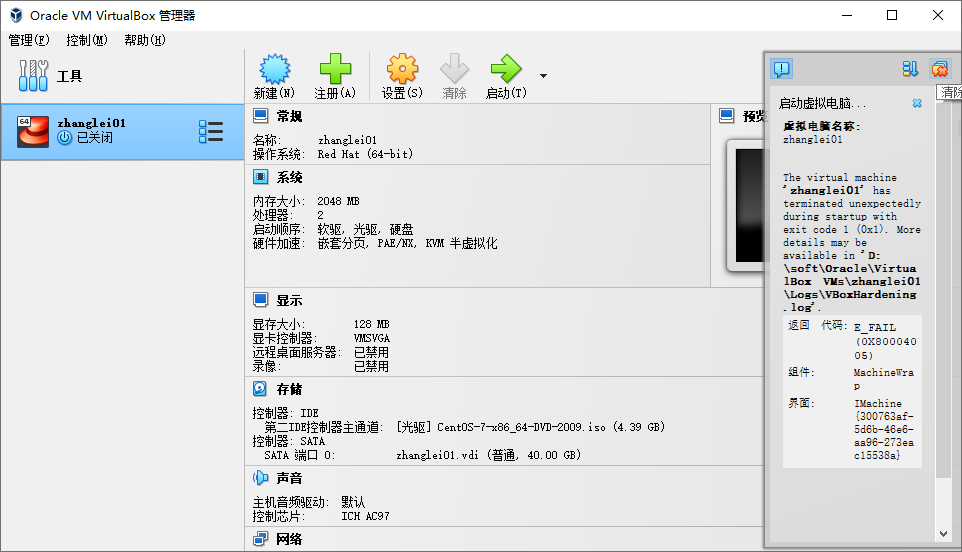The image size is (962, 552).
Task: Open zhanglei01 machine tools list menu icon
Action: (x=211, y=132)
